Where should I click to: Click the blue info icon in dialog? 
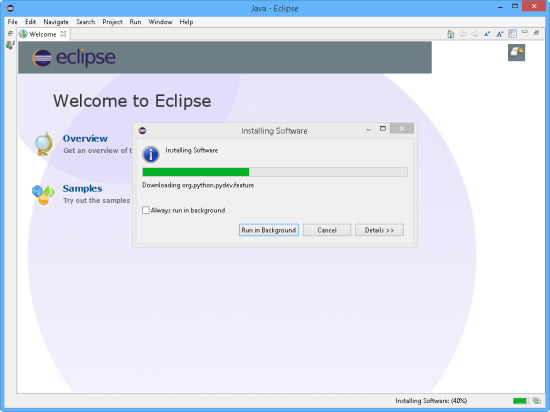(x=151, y=154)
